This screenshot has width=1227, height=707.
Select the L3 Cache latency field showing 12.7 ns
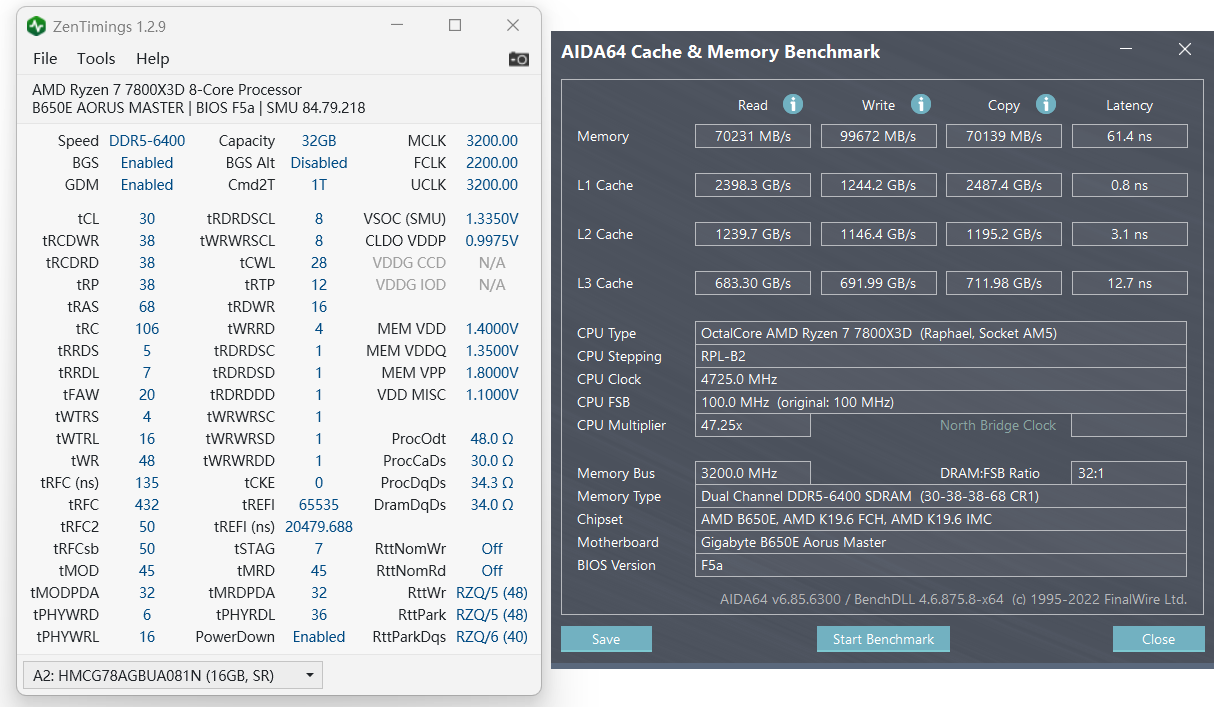click(1129, 283)
